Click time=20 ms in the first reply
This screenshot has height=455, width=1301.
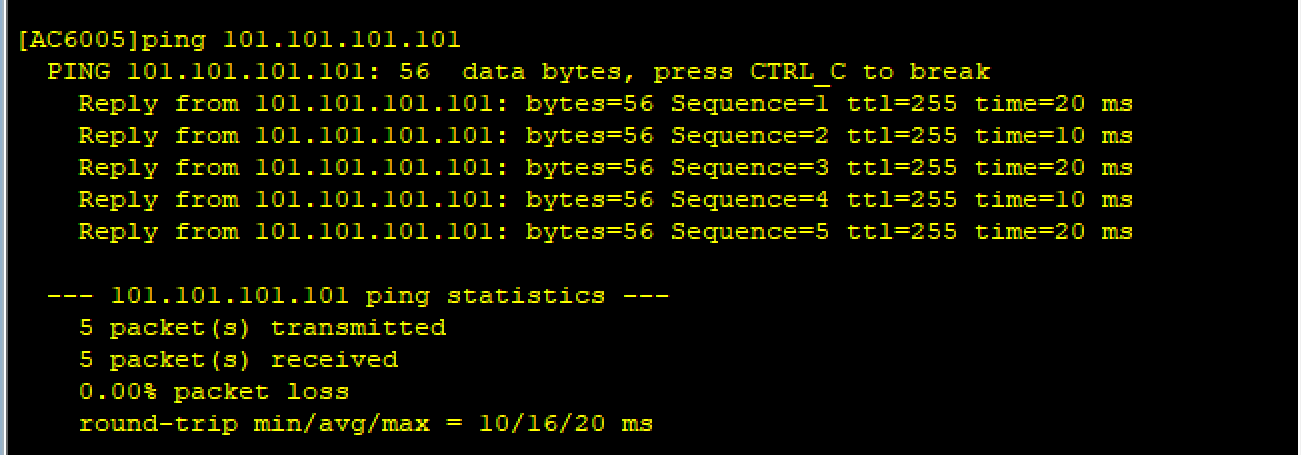[x=1054, y=104]
